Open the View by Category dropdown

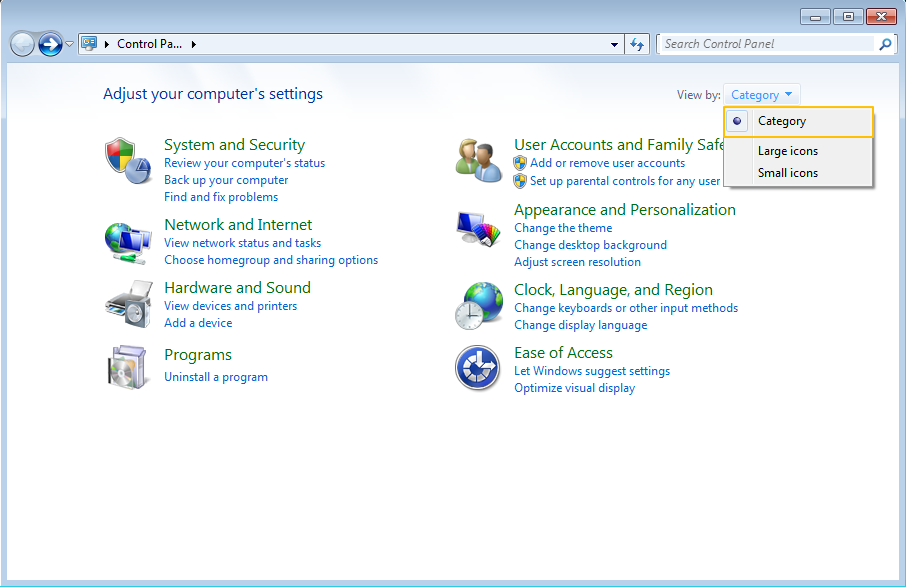[x=761, y=95]
